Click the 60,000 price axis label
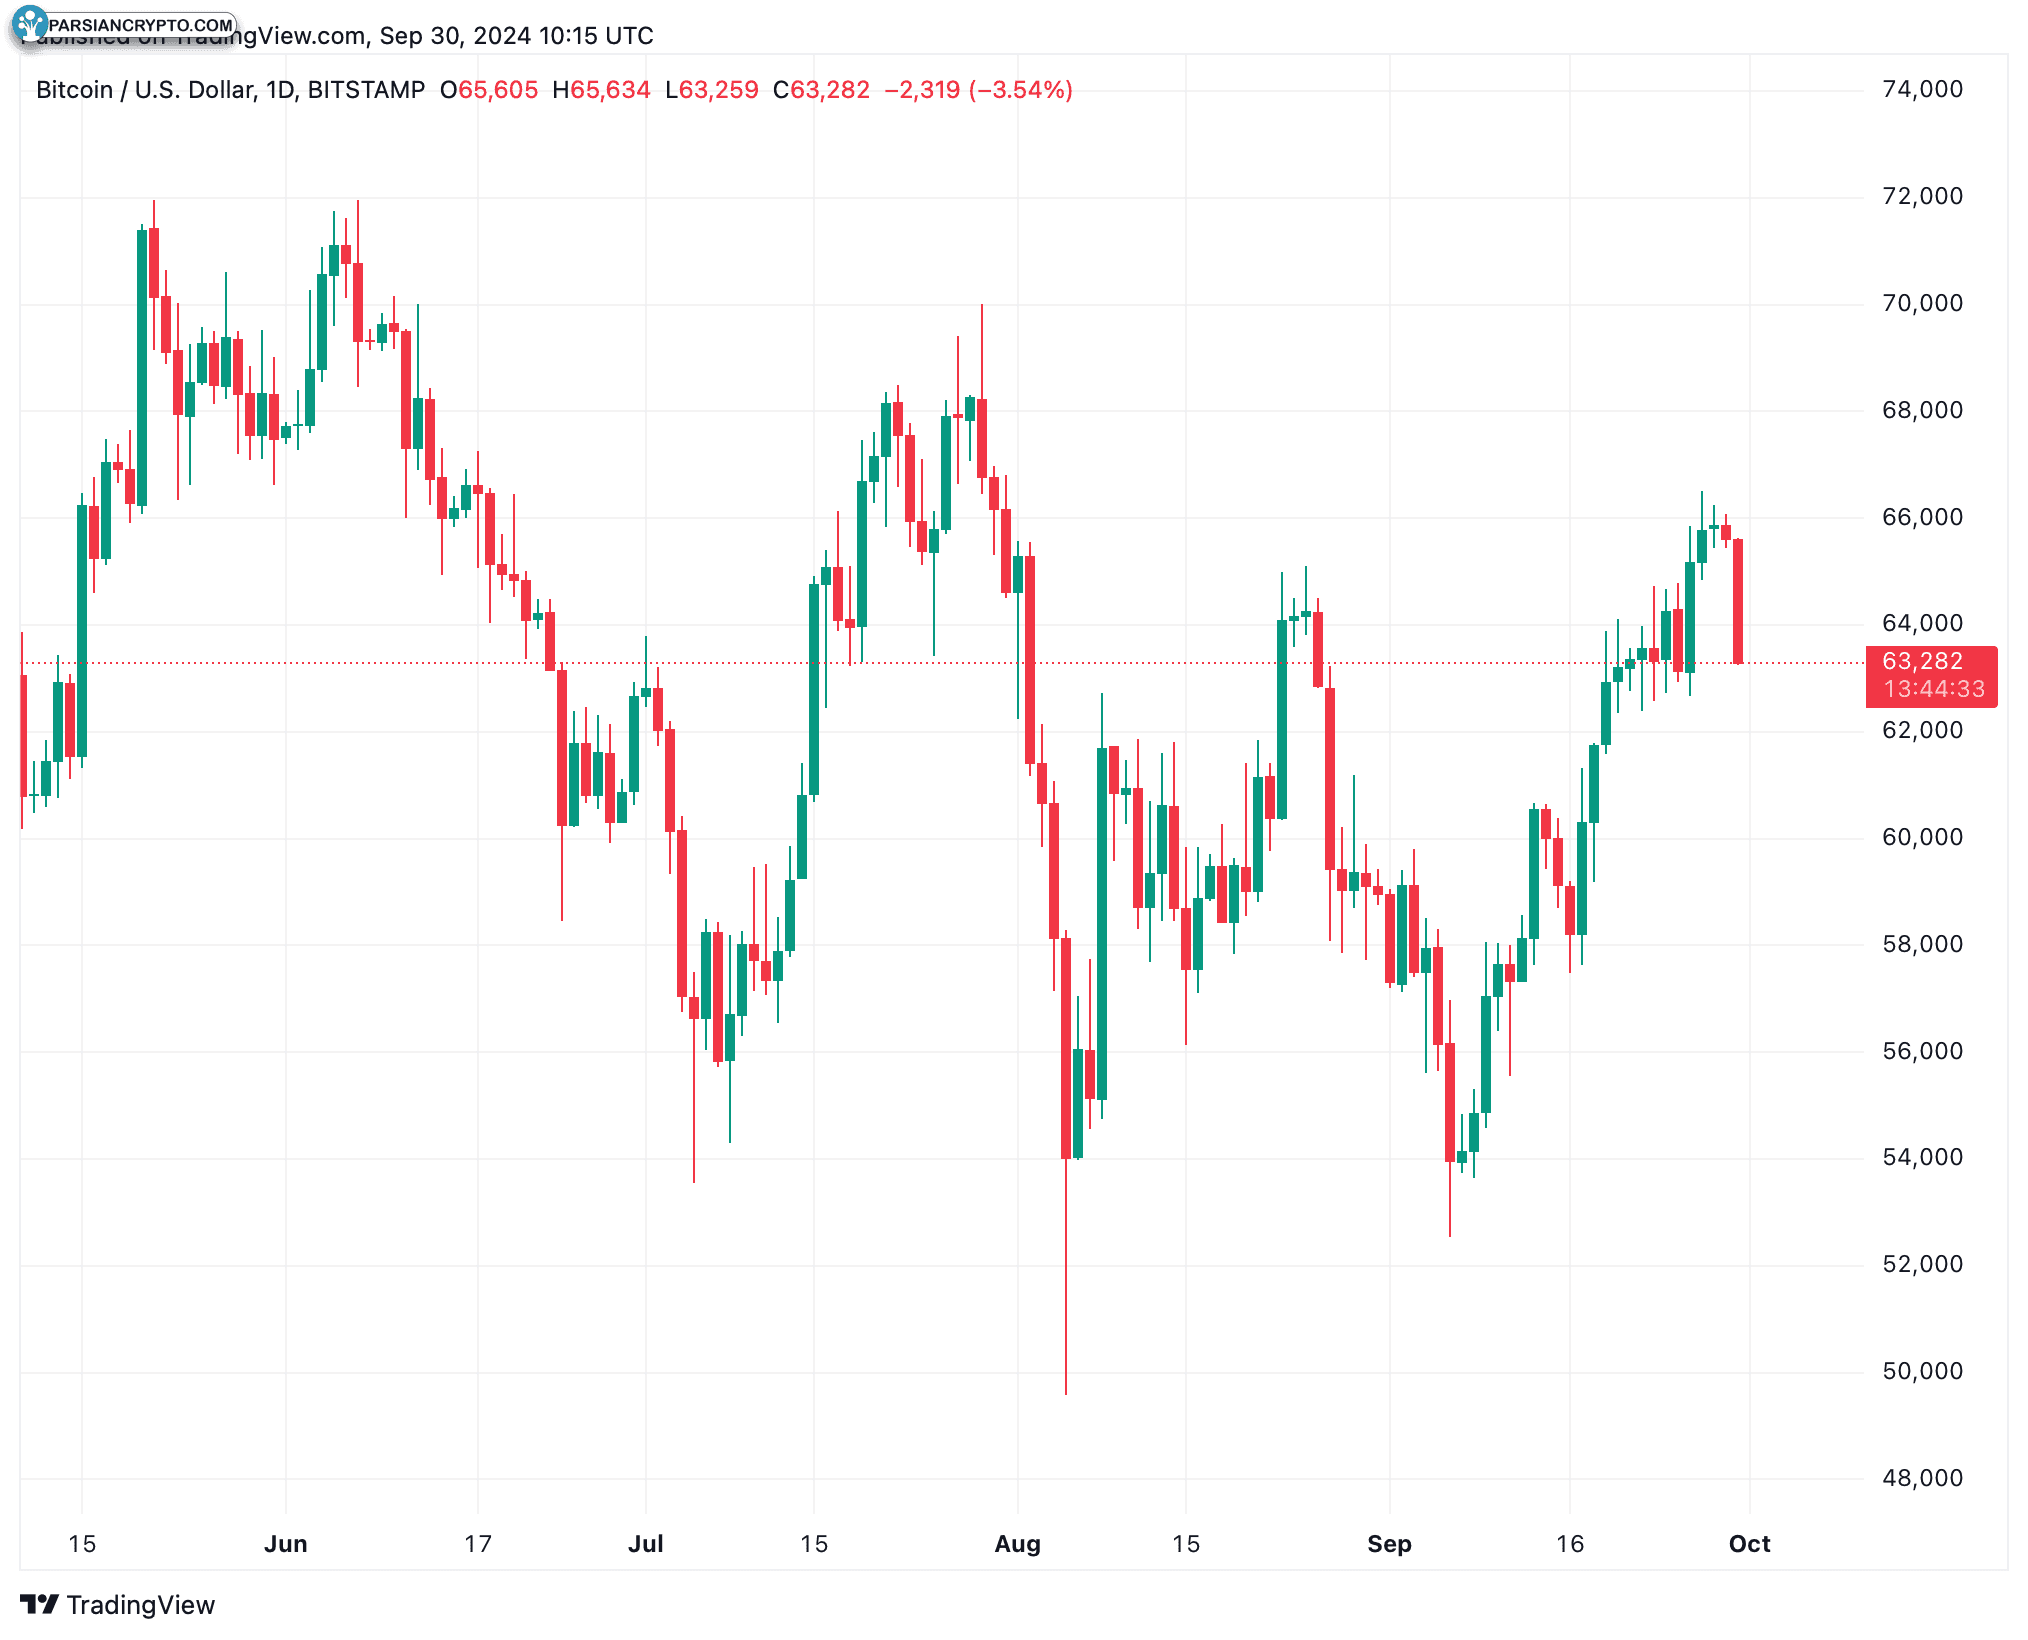This screenshot has height=1640, width=2028. tap(1922, 837)
